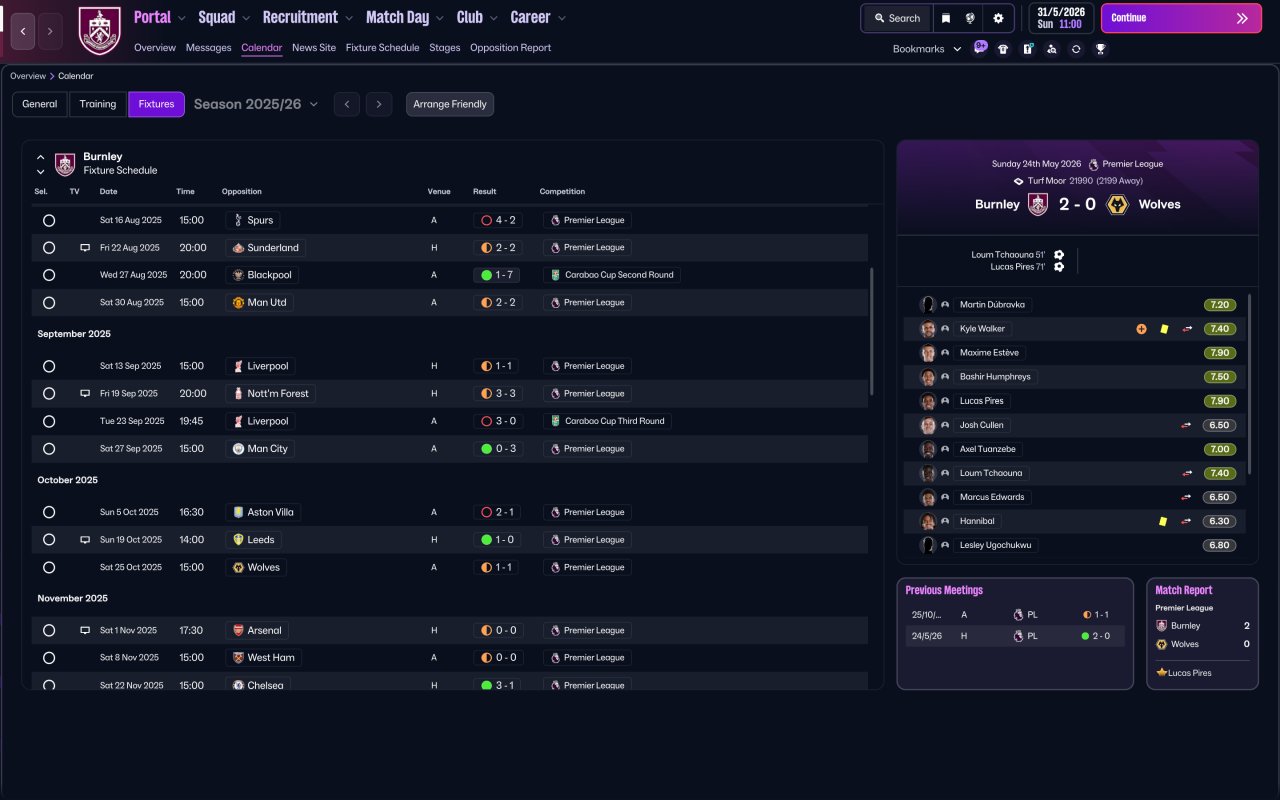Click the Arrange Friendly button

(x=450, y=104)
